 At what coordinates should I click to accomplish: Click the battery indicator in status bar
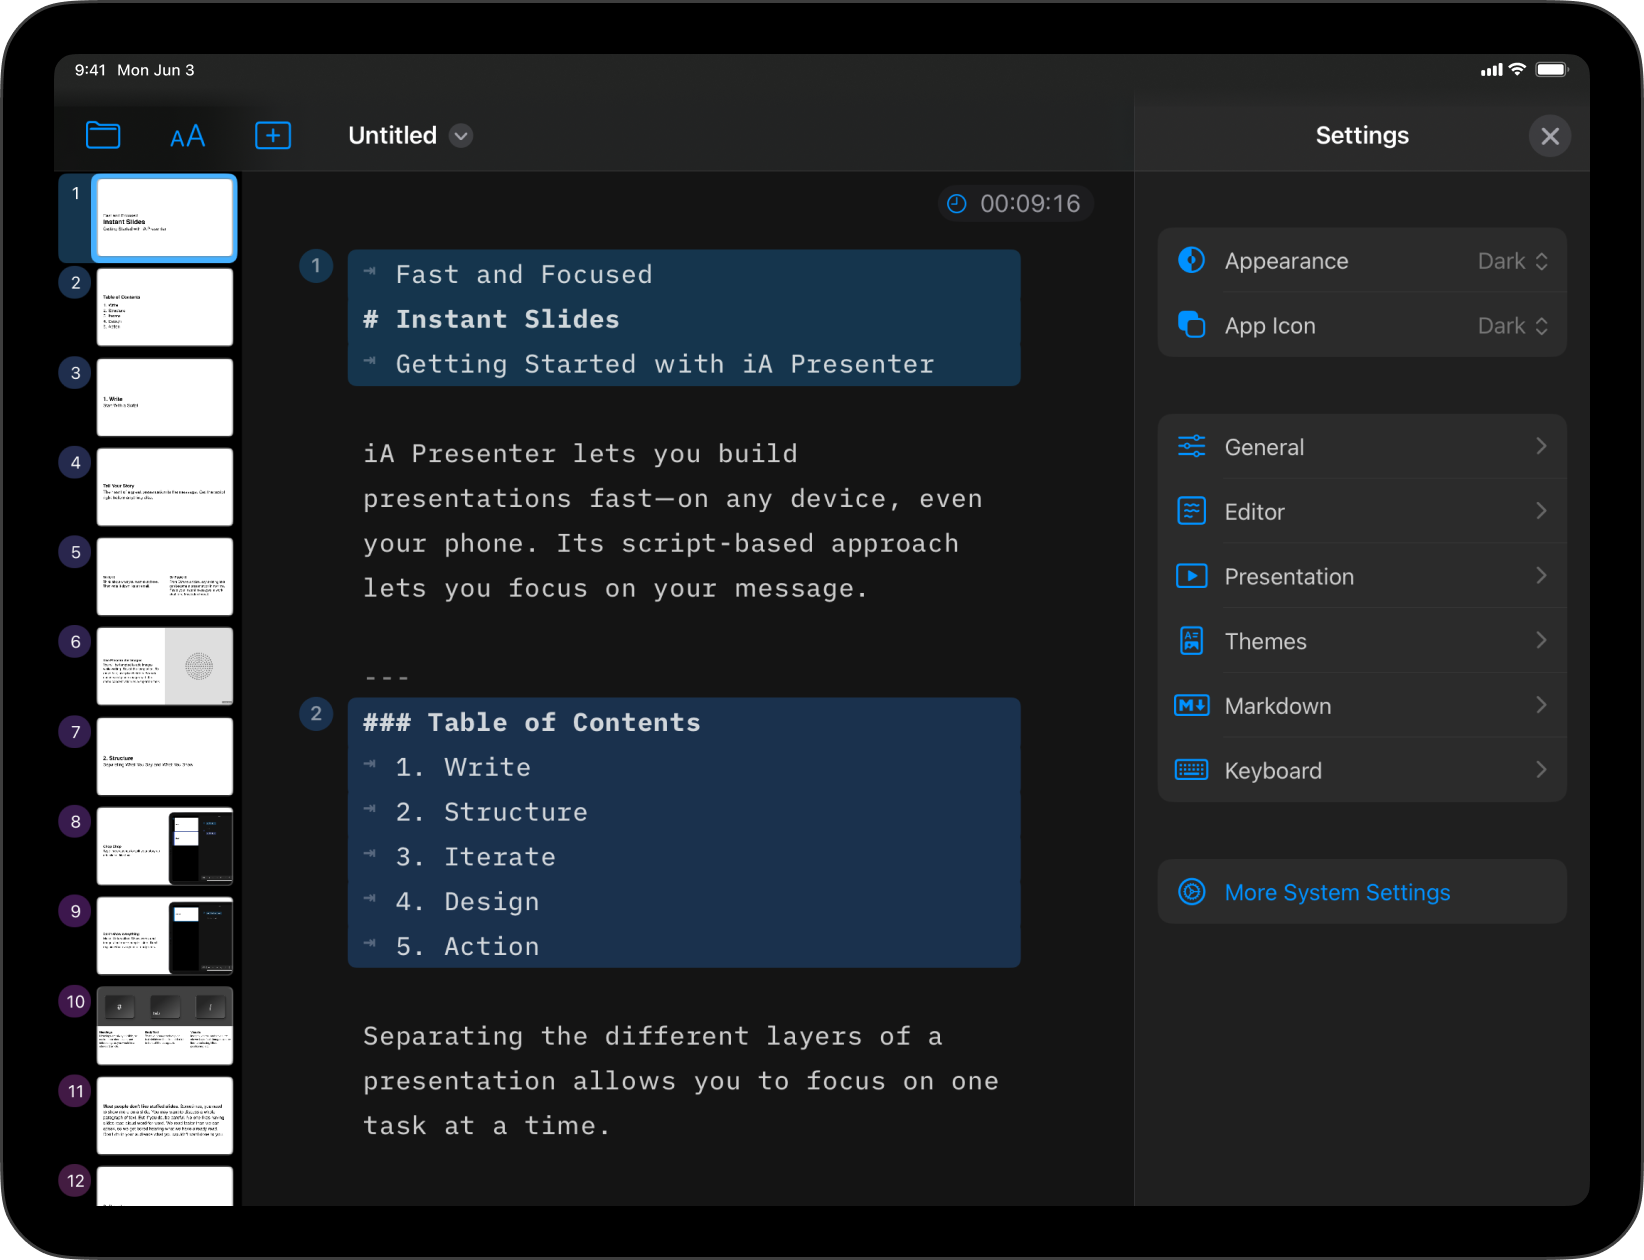point(1553,69)
